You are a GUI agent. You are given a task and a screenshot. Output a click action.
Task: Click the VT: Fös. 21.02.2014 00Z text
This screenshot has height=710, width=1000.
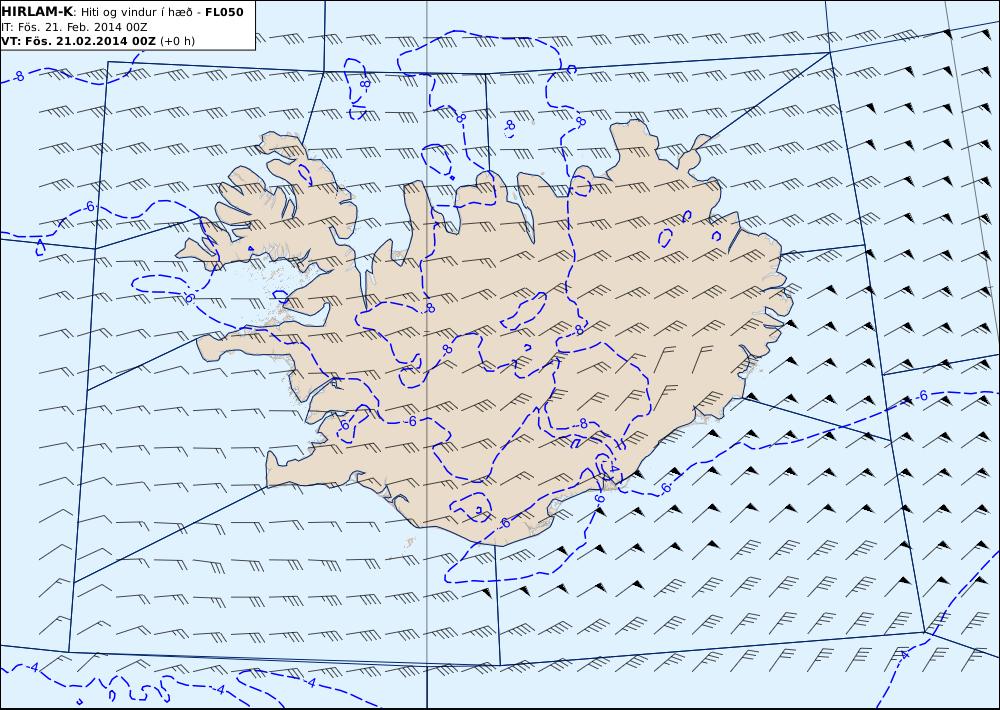click(78, 41)
